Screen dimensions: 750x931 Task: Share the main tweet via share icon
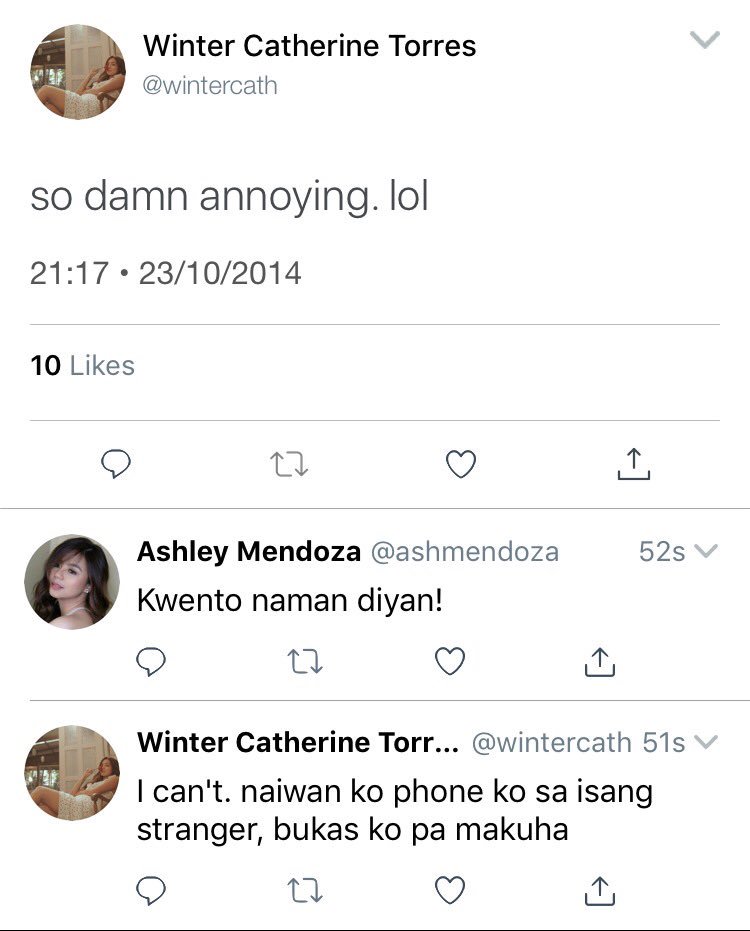634,464
